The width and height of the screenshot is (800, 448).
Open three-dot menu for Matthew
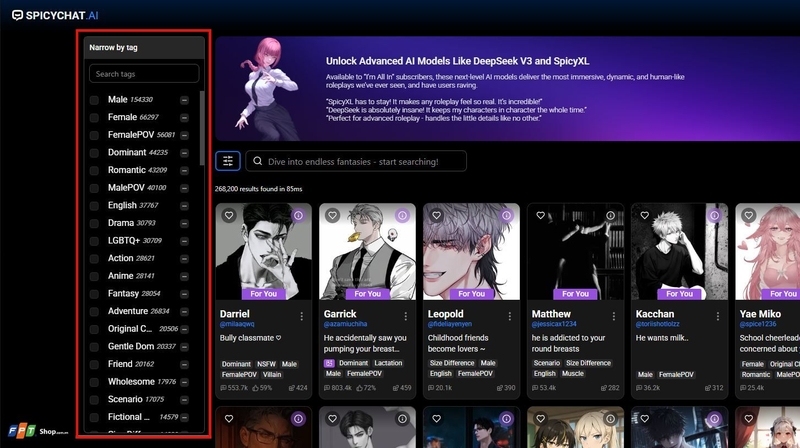(614, 316)
